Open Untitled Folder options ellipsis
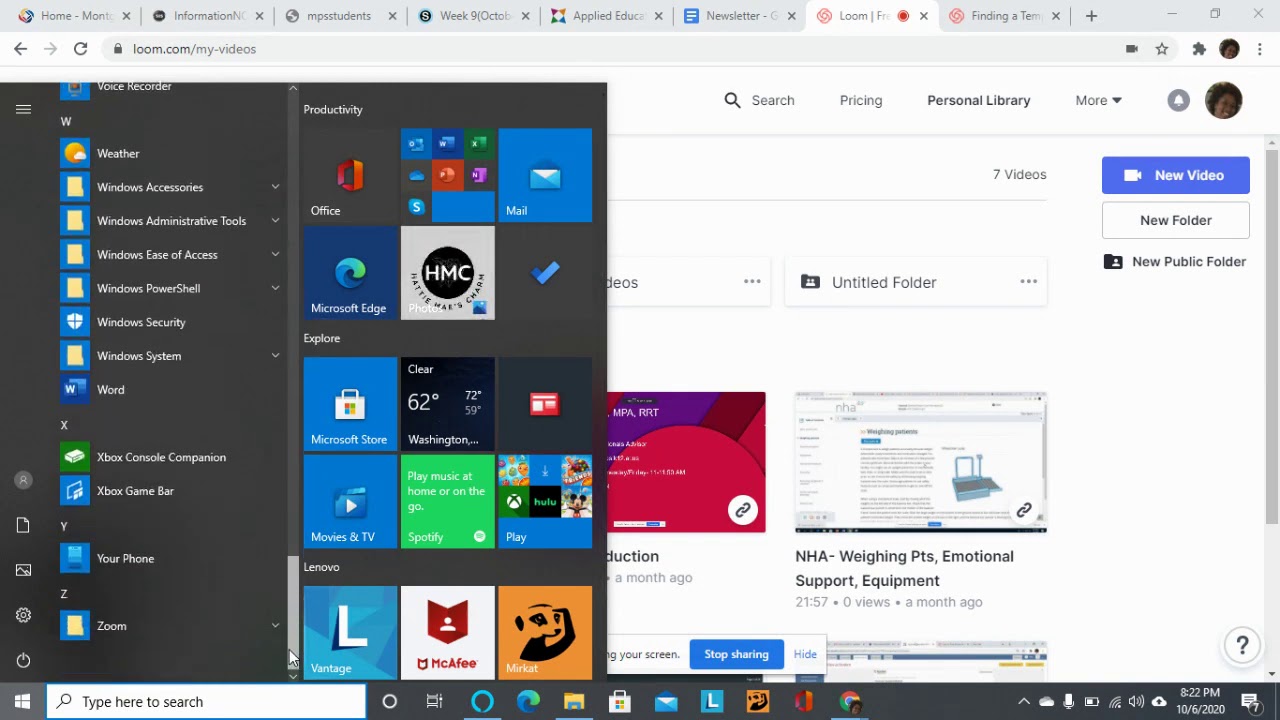 pyautogui.click(x=1028, y=282)
